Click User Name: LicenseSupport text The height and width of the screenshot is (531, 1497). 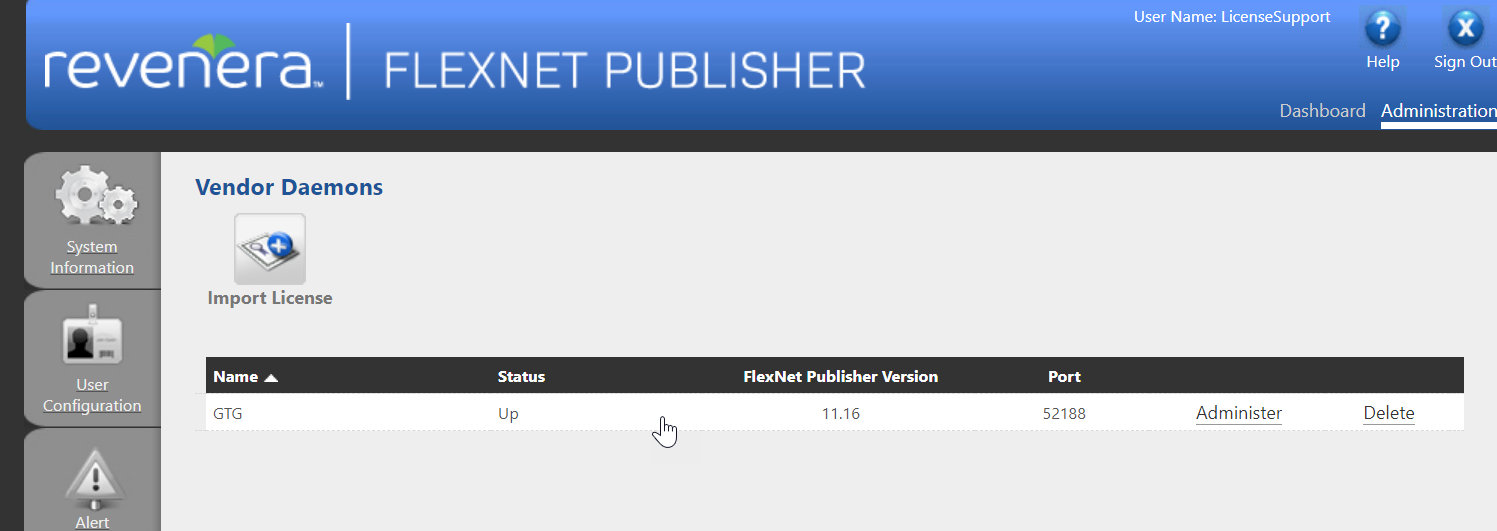click(x=1232, y=17)
